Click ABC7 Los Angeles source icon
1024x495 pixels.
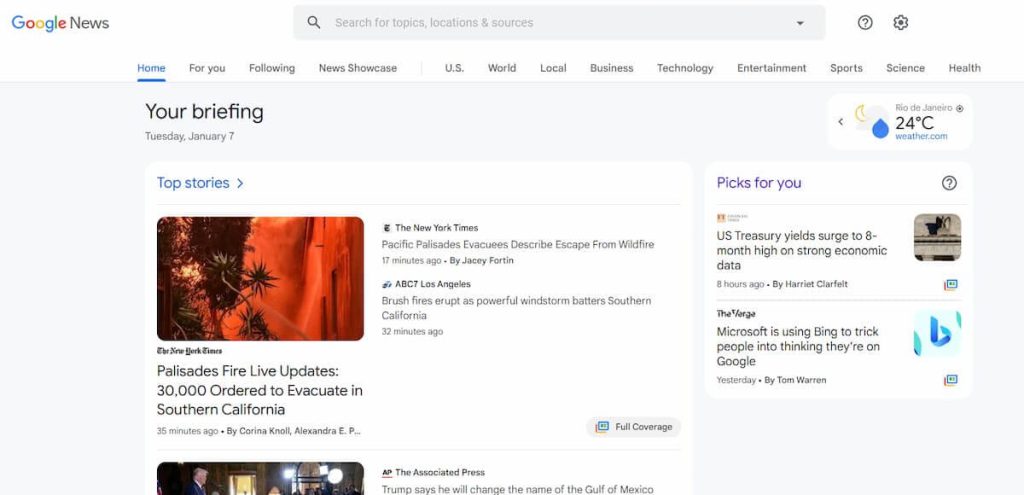[387, 284]
